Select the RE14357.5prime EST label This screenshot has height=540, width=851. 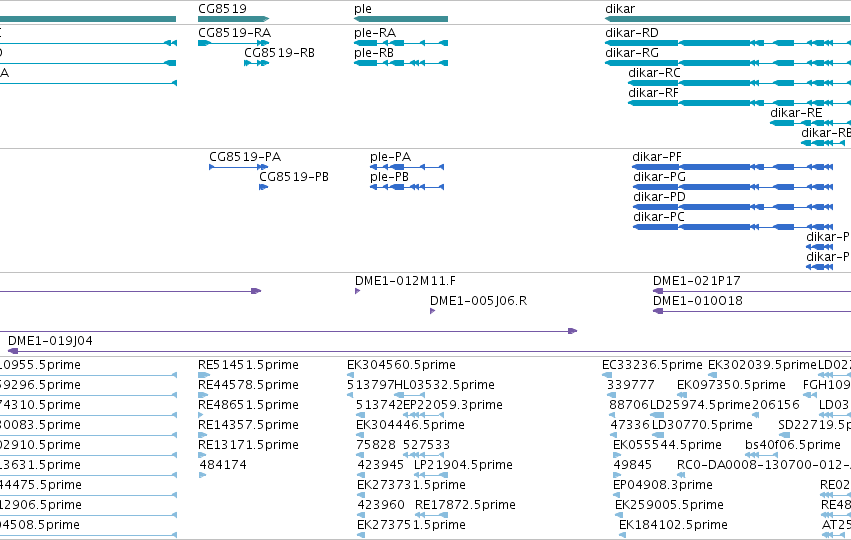248,425
